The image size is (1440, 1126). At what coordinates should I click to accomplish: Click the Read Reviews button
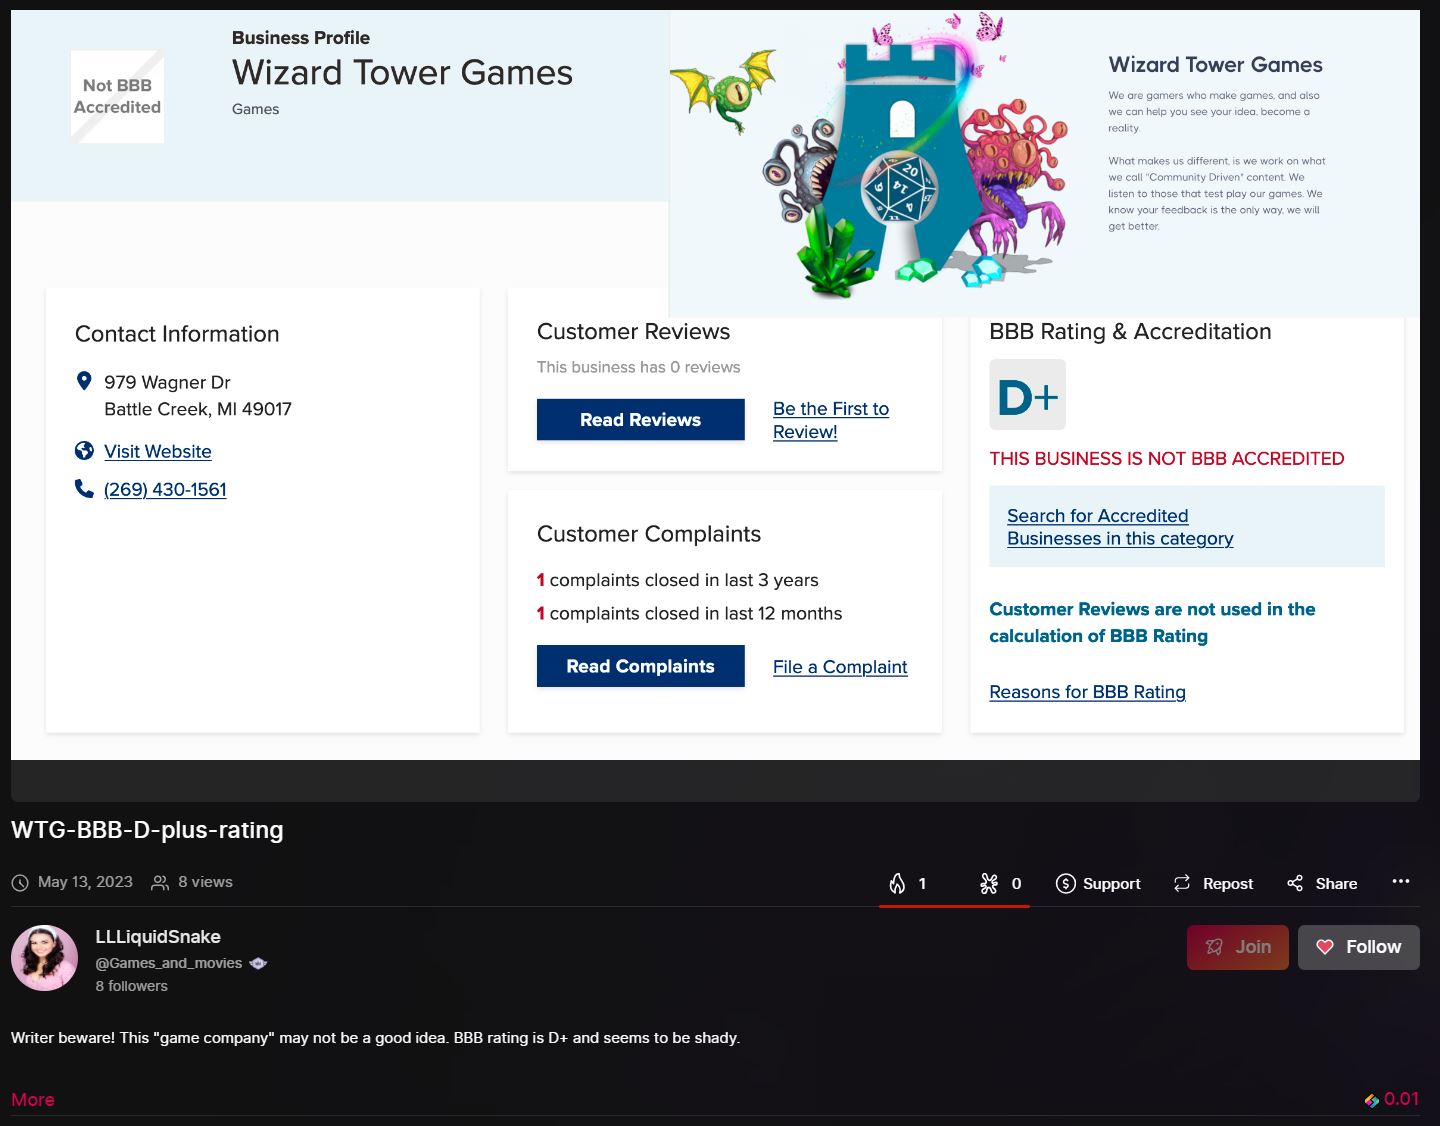pyautogui.click(x=640, y=420)
